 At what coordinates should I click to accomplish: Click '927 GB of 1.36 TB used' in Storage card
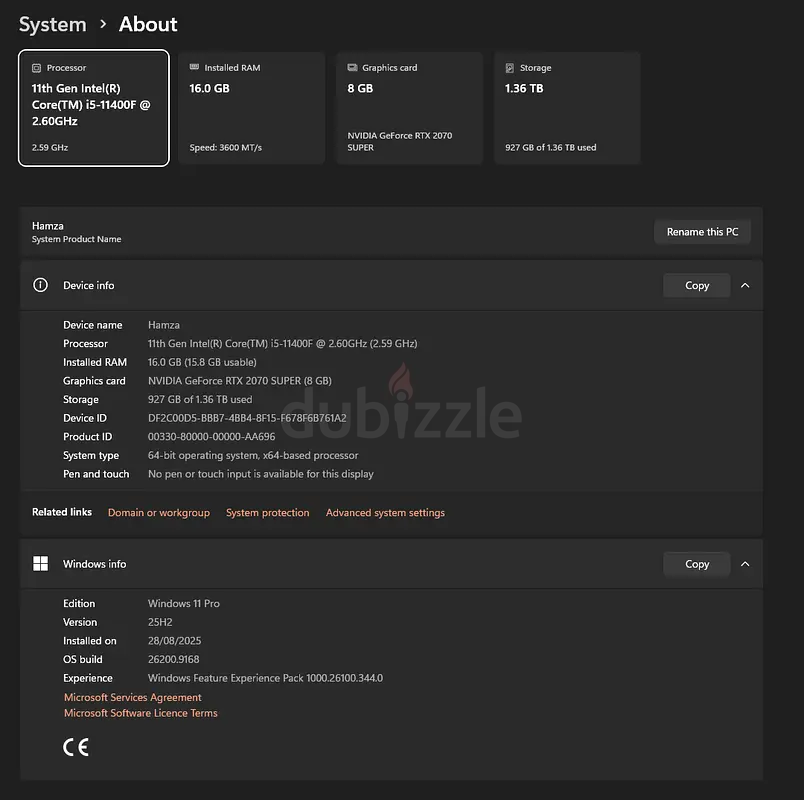(x=551, y=147)
